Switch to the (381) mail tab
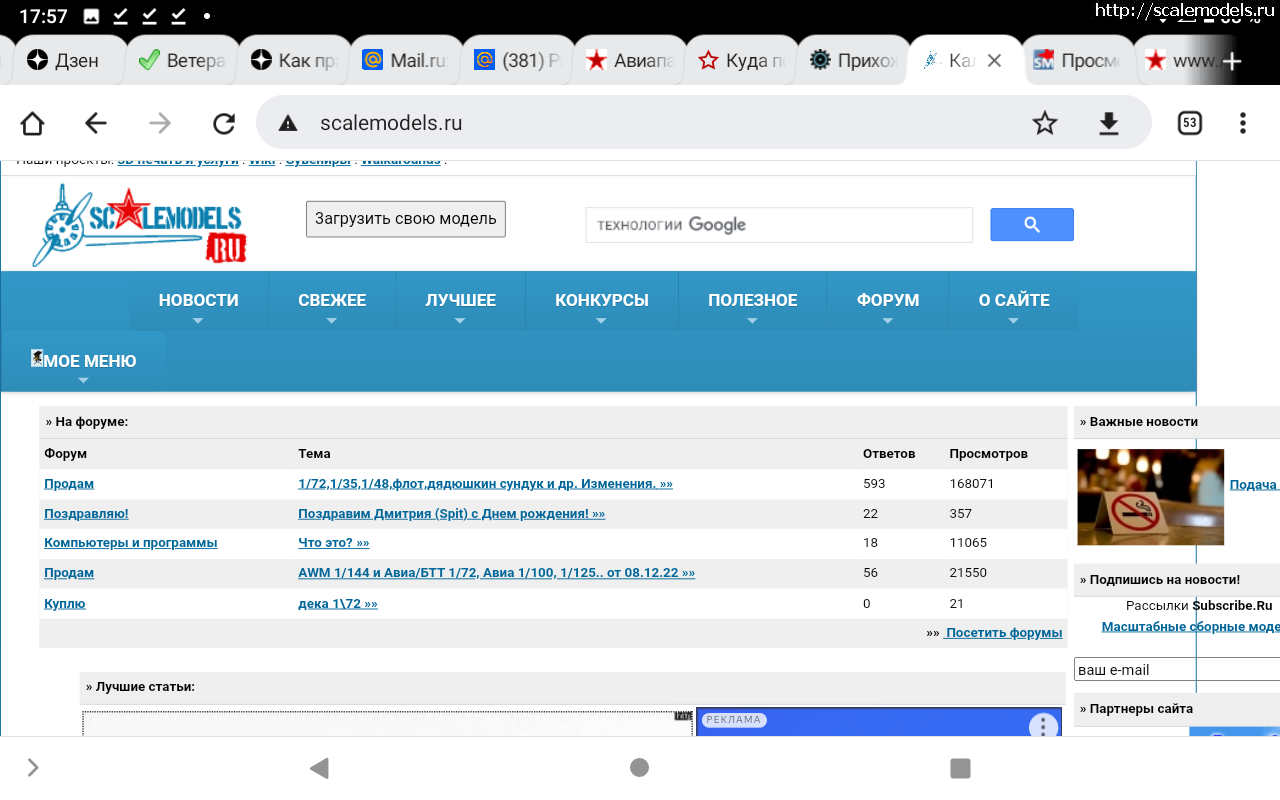1280x800 pixels. click(518, 61)
